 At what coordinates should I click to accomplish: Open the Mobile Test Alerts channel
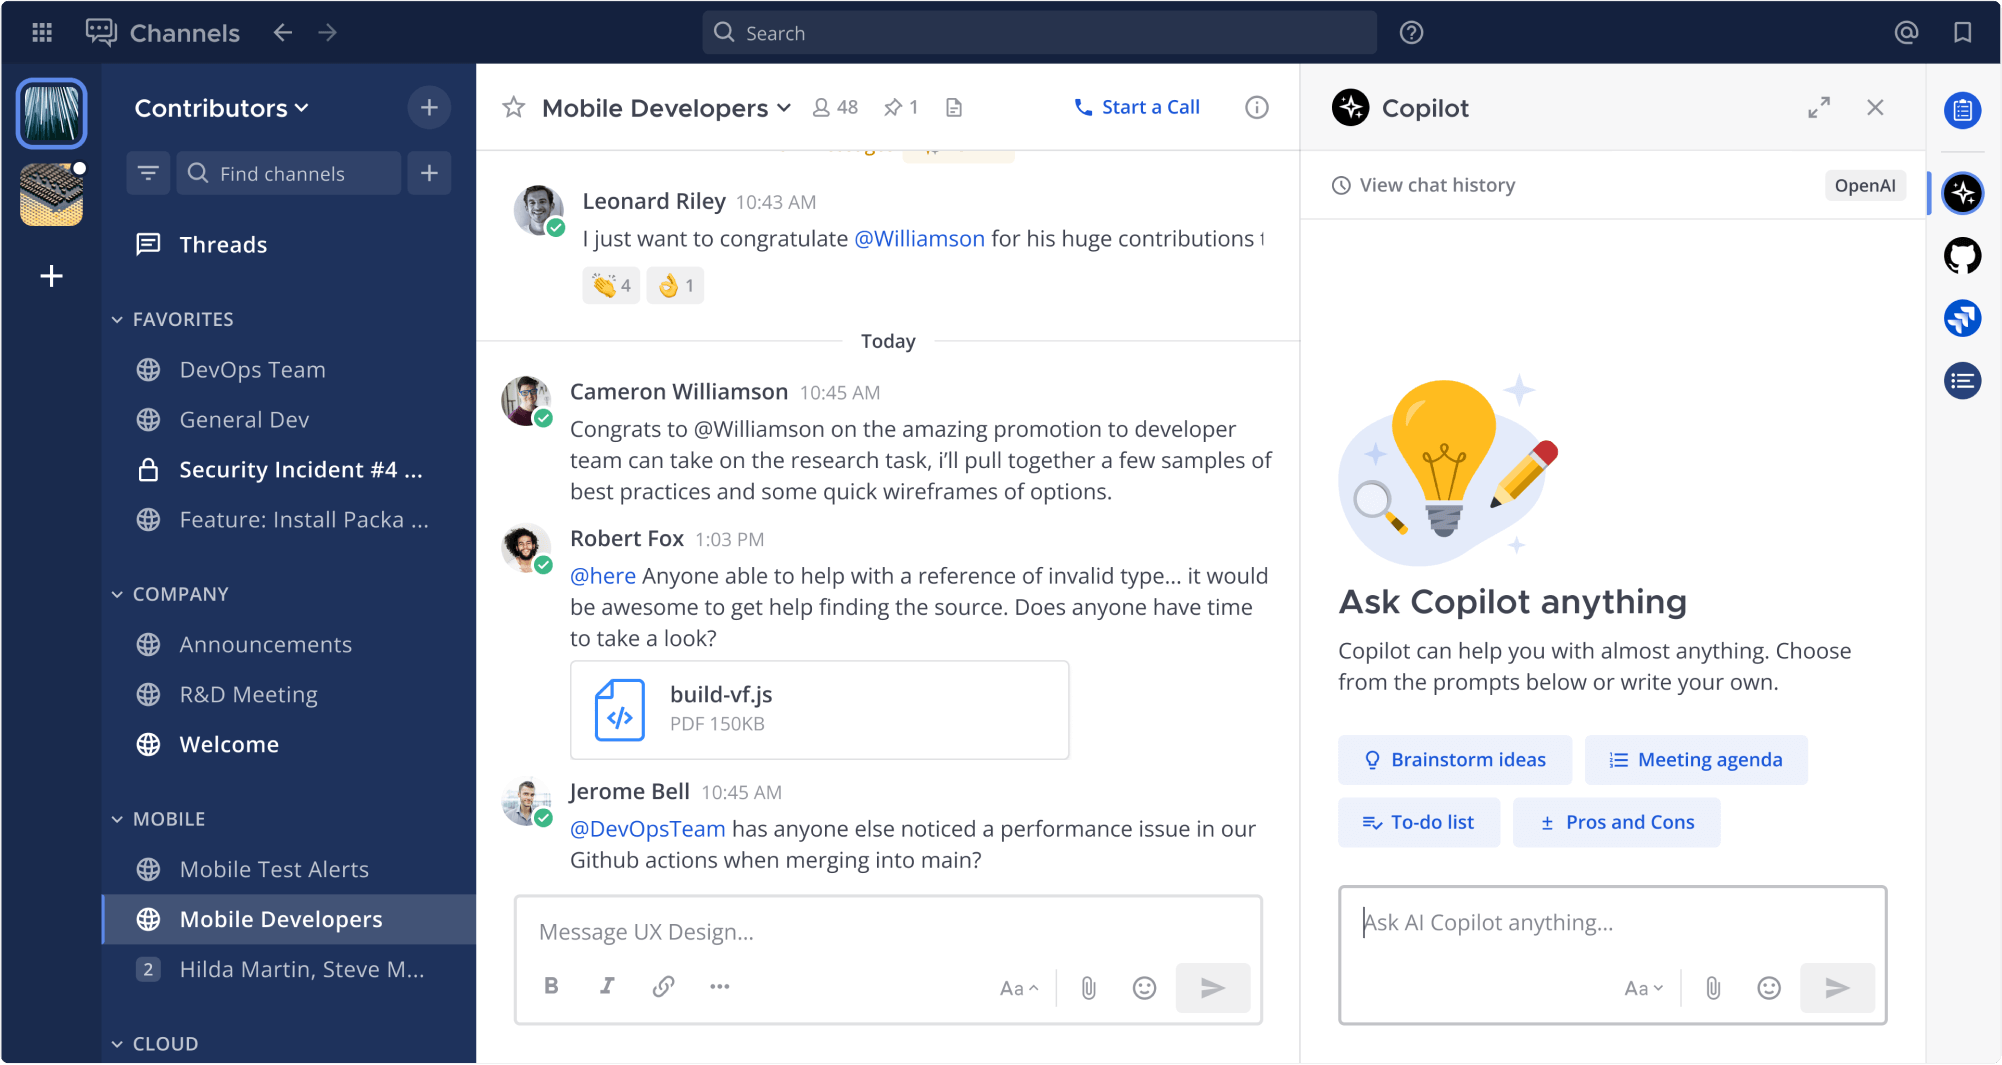click(289, 870)
